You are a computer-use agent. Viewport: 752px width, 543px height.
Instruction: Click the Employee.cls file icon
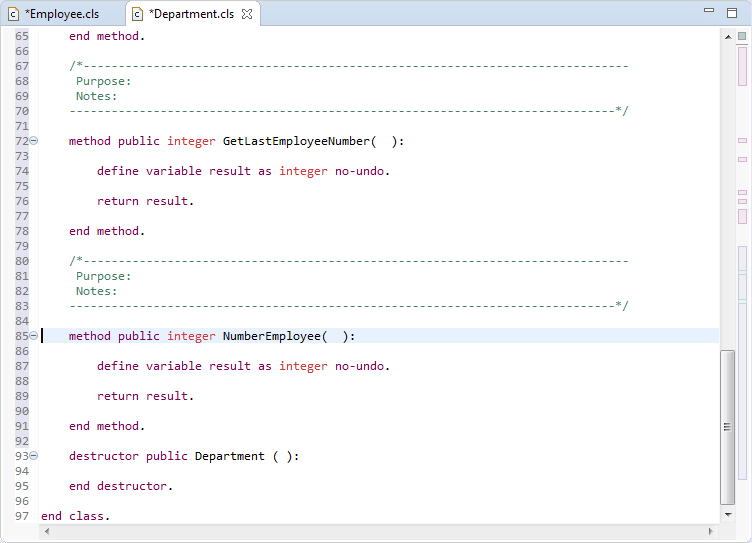[x=14, y=14]
